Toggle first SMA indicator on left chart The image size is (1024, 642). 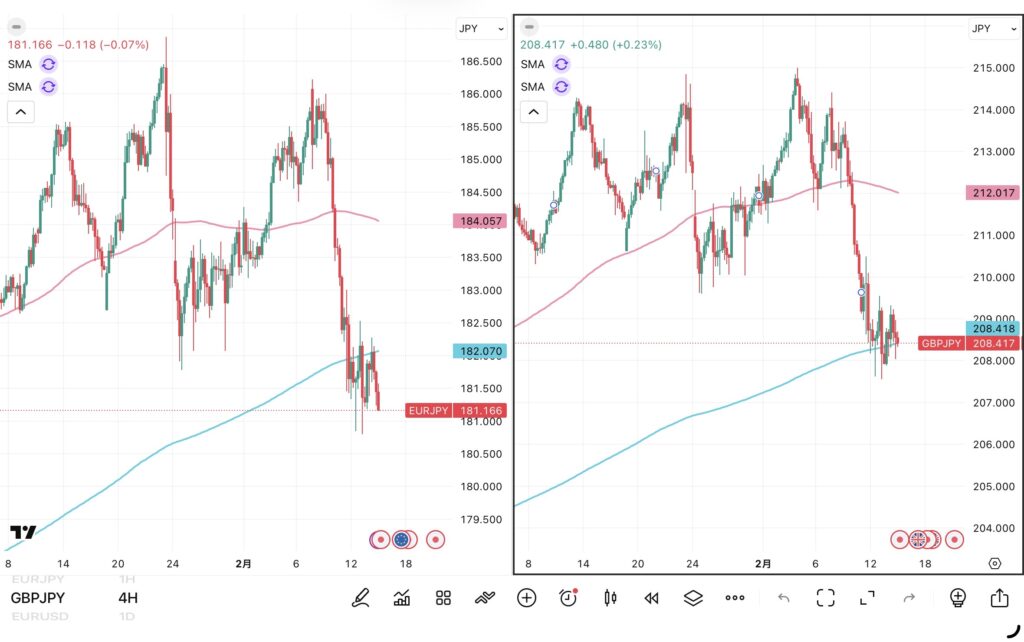(49, 64)
